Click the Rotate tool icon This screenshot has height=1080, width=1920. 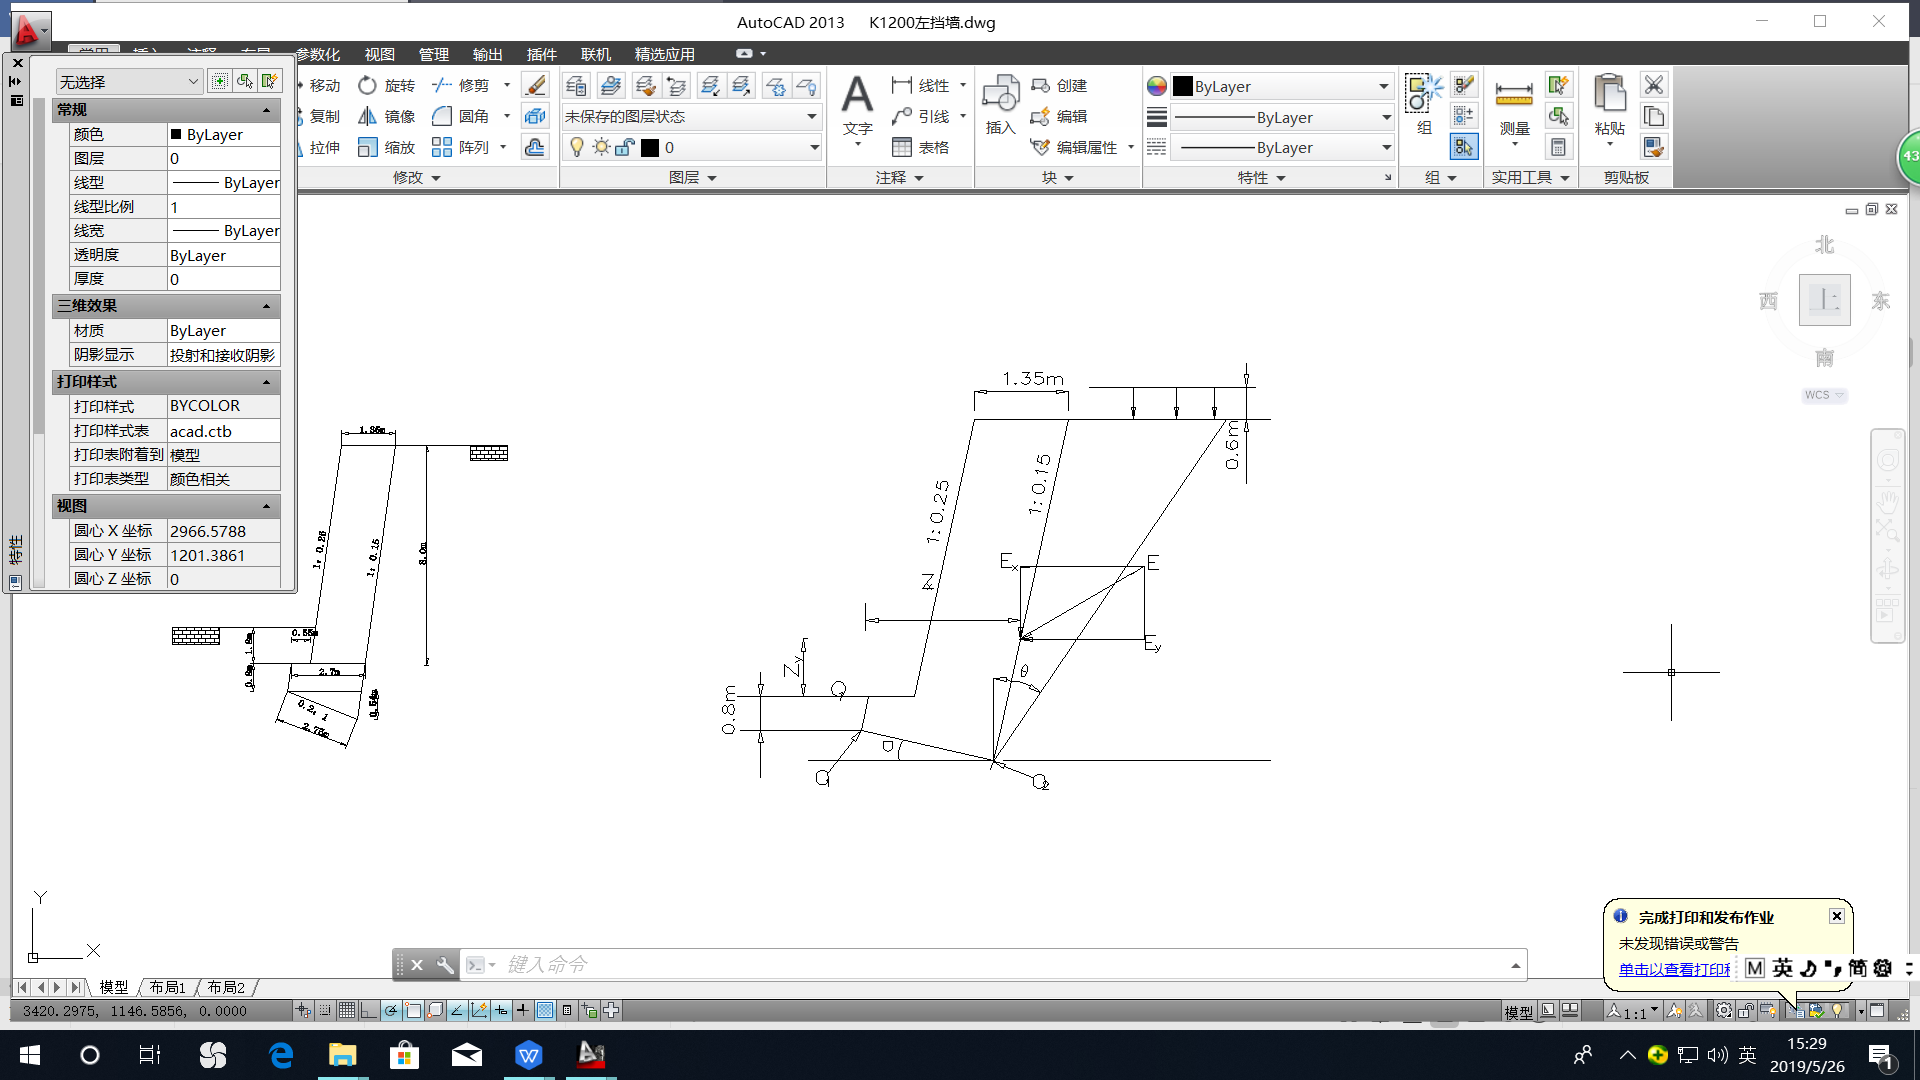coord(368,86)
